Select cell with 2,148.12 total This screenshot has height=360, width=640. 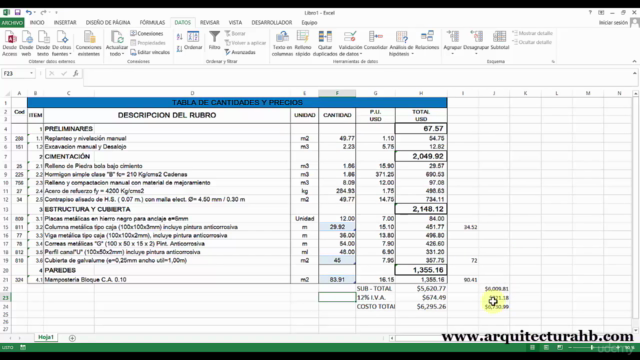[x=421, y=209]
